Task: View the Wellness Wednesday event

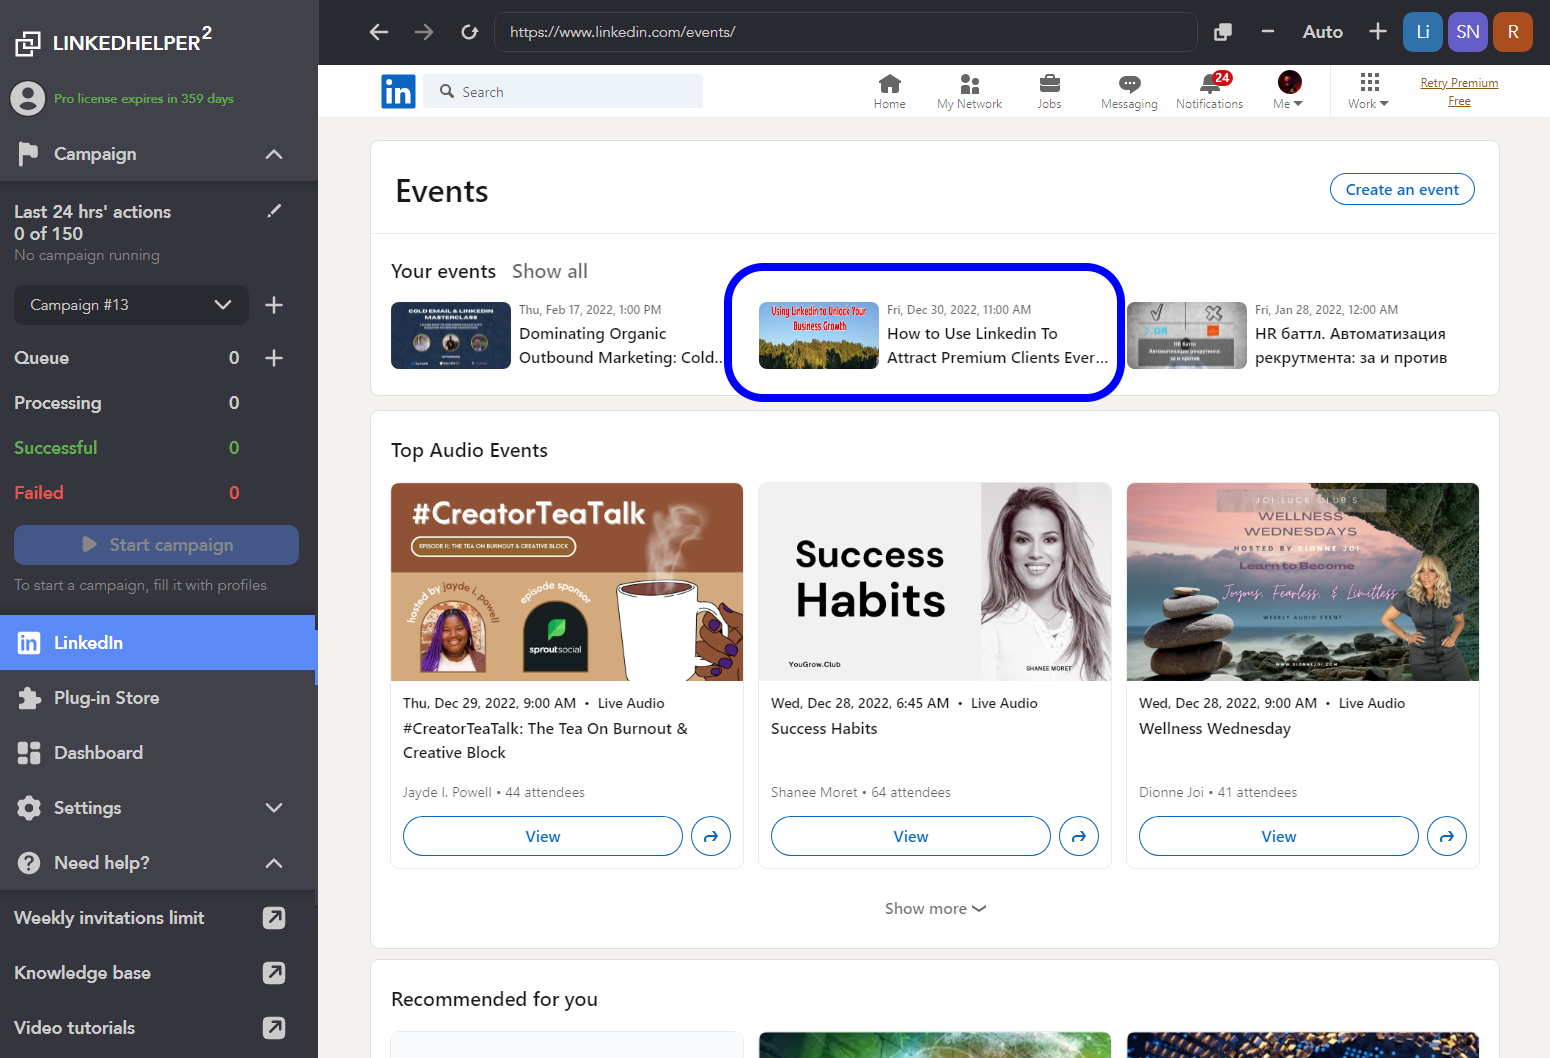Action: pos(1279,836)
